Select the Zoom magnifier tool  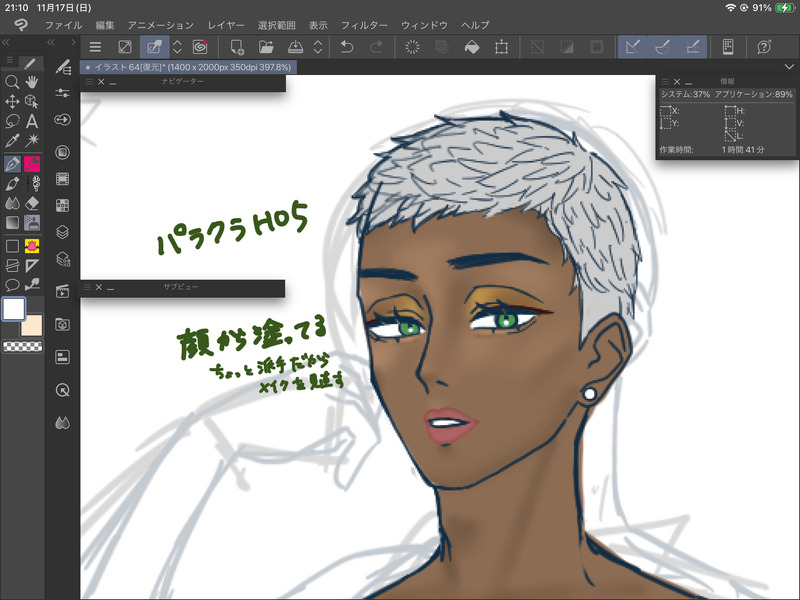pyautogui.click(x=12, y=82)
